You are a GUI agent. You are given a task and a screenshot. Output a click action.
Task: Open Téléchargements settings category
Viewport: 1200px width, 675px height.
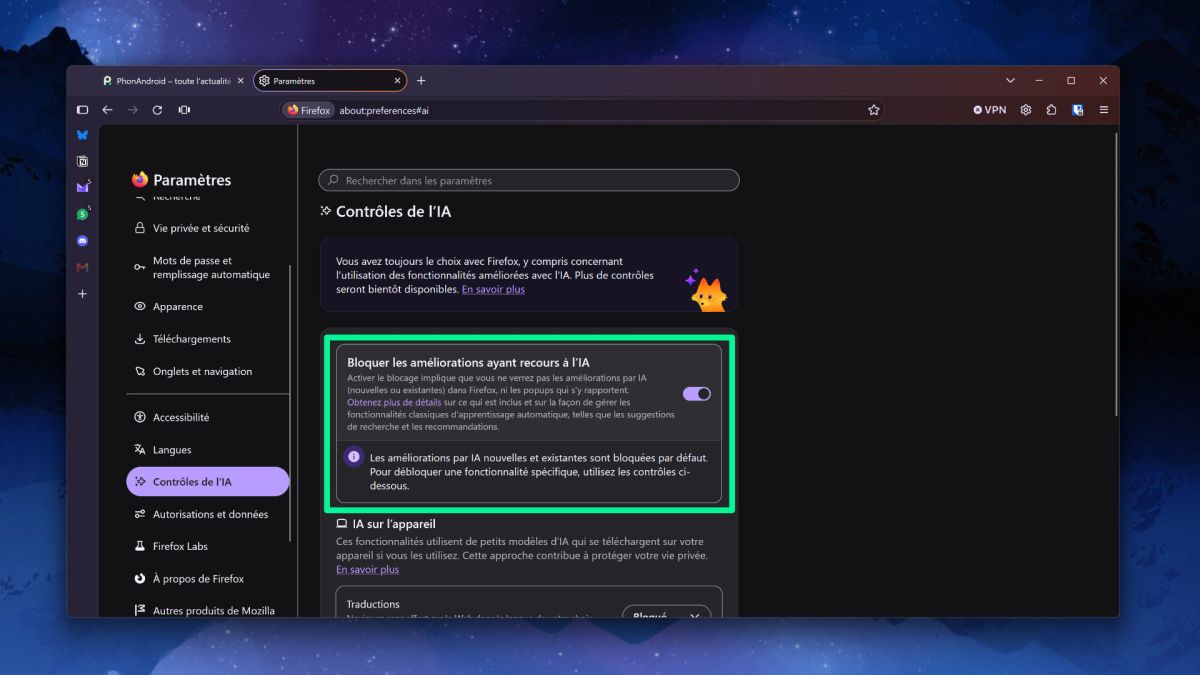(191, 339)
